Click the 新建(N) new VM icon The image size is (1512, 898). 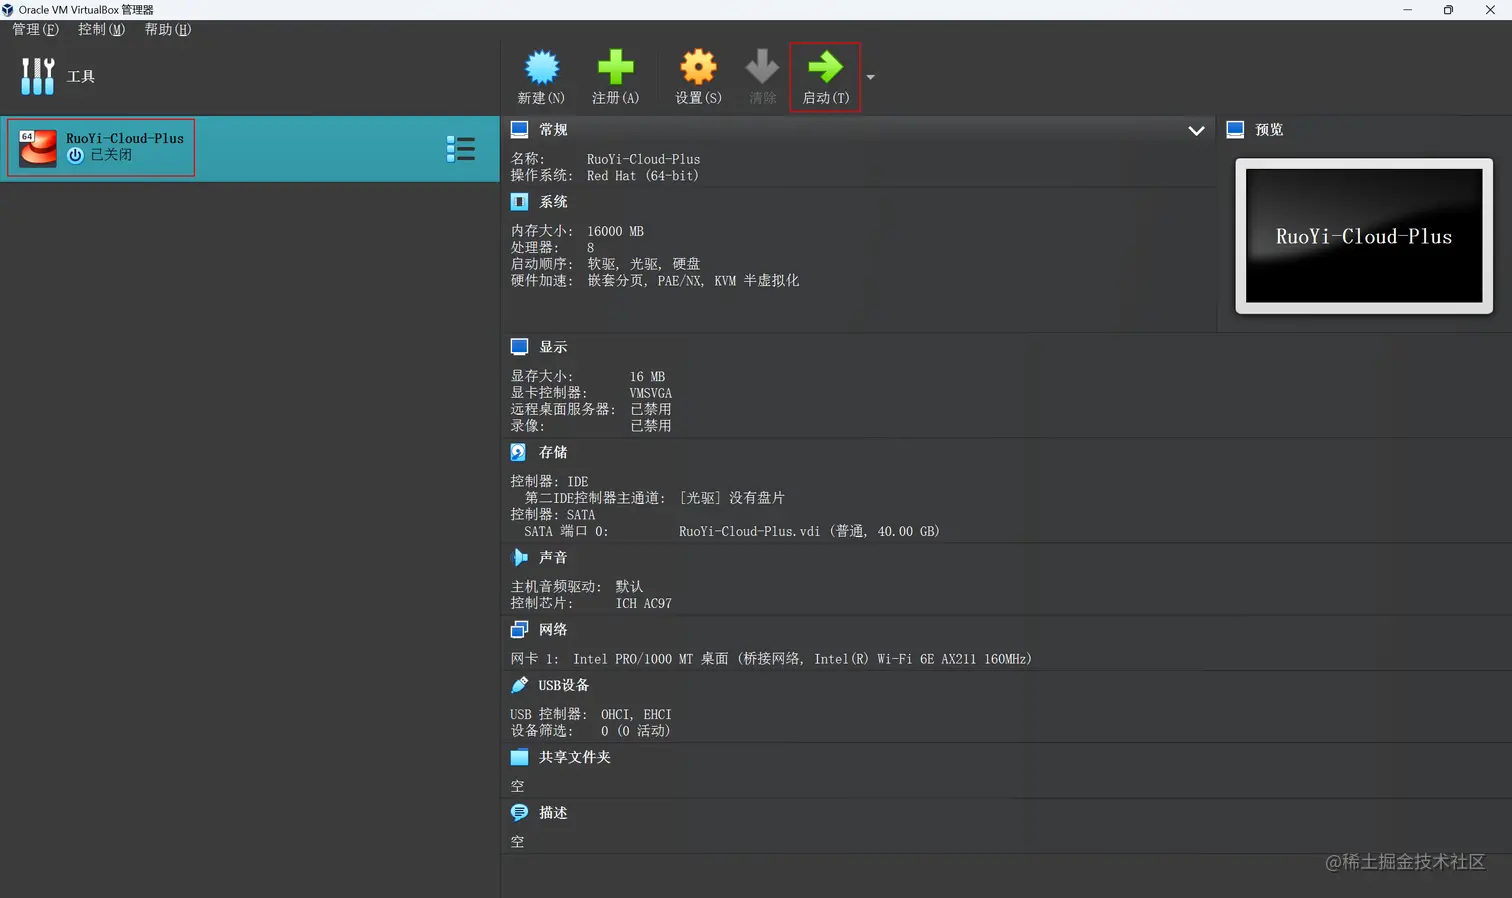pyautogui.click(x=541, y=67)
